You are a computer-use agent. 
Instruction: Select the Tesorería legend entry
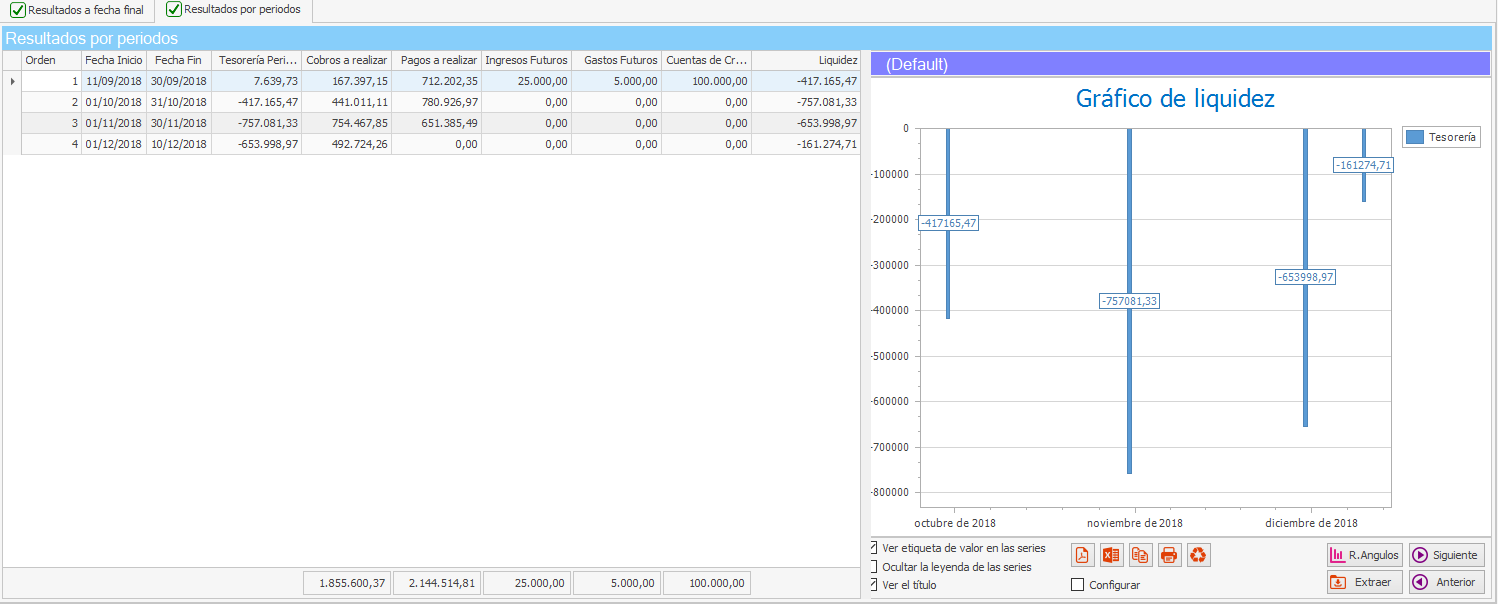(x=1440, y=136)
